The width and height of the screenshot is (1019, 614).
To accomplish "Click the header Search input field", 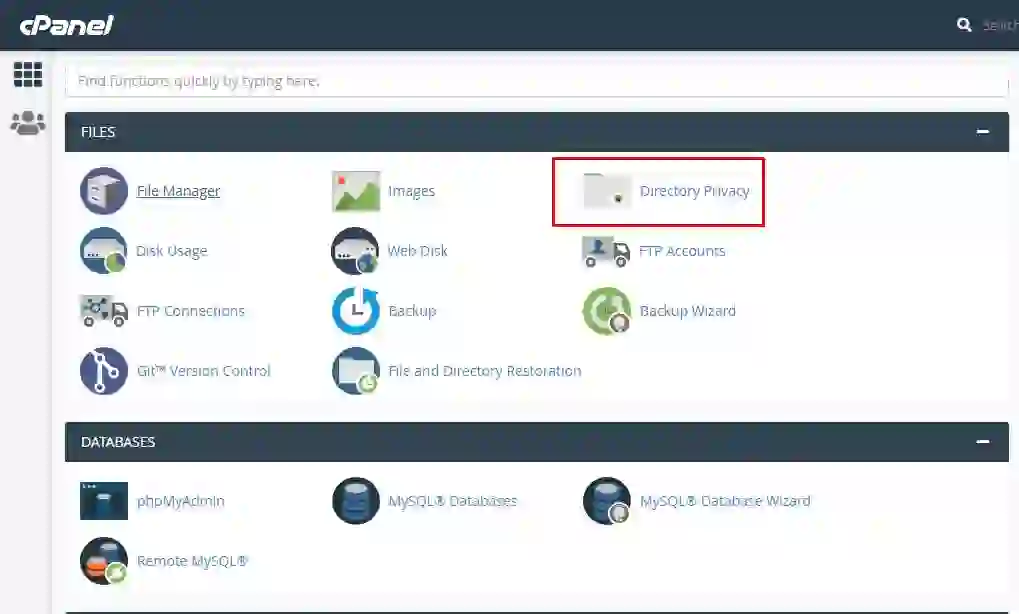I will (1000, 25).
